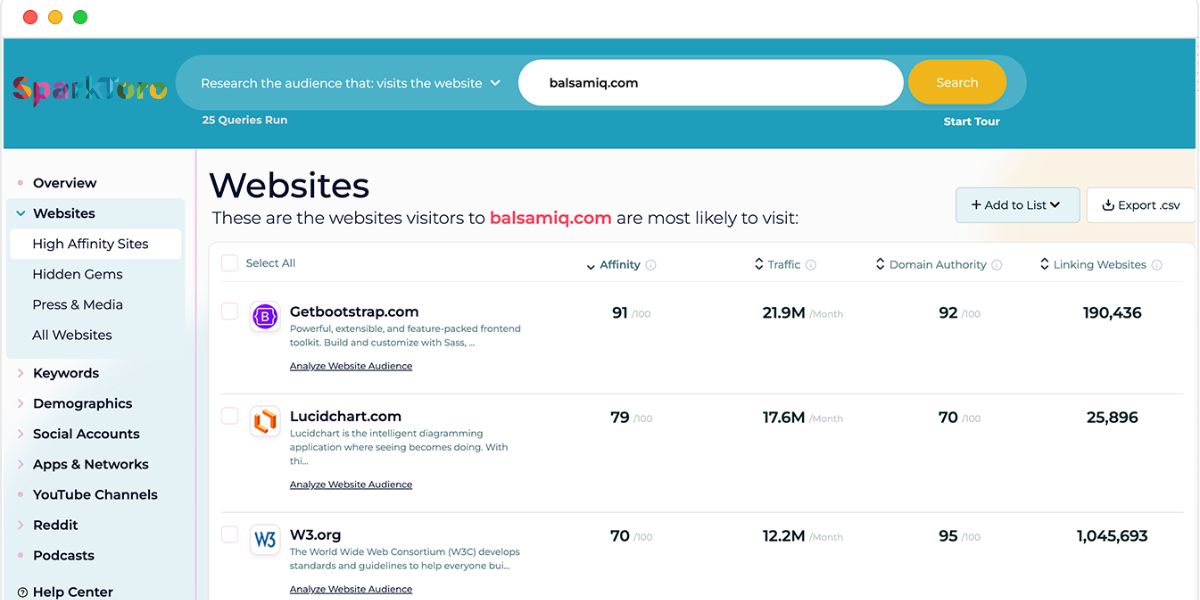Click Export .csv button
Screen dimensions: 1200x600
pos(1141,205)
